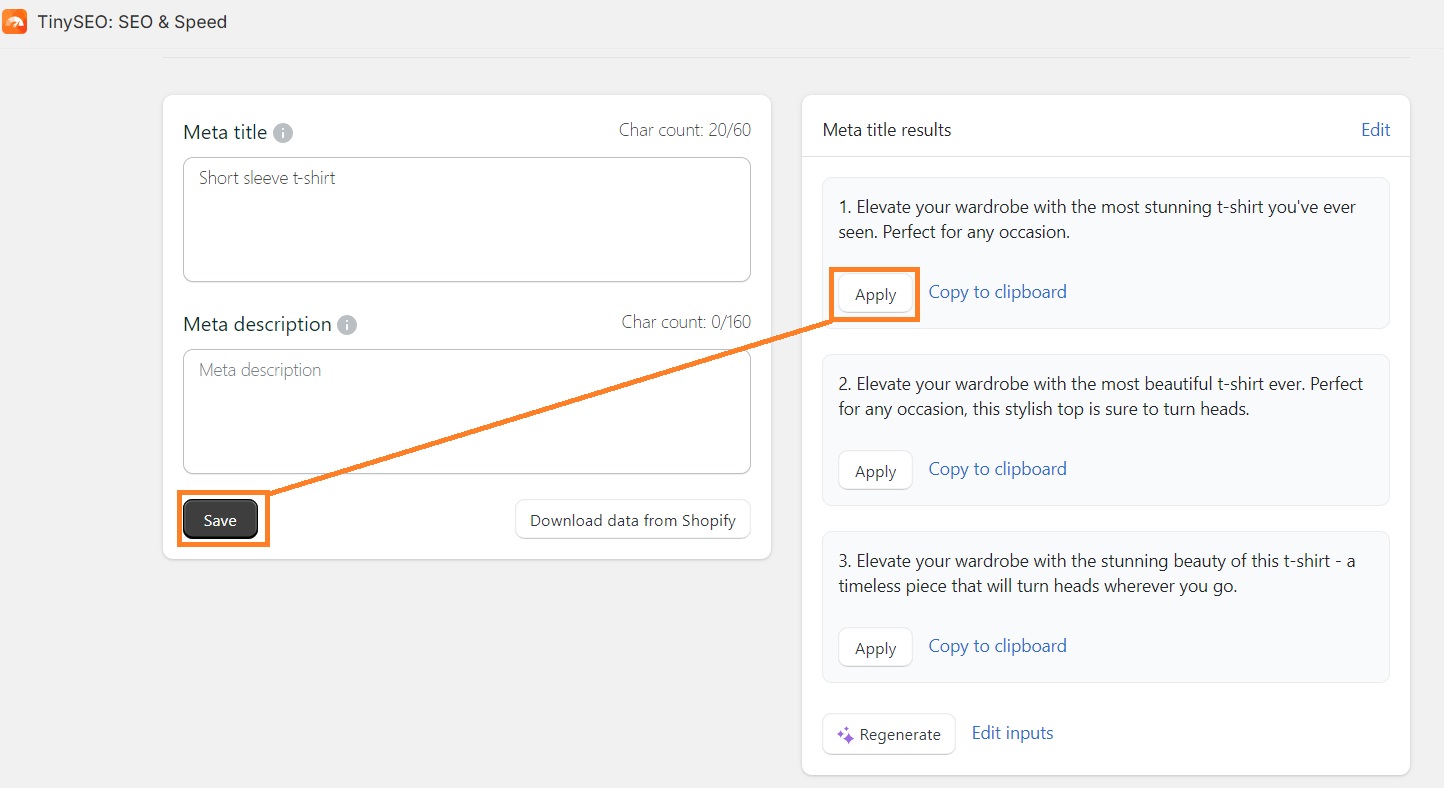
Task: Regenerate the meta title suggestions
Action: (888, 734)
